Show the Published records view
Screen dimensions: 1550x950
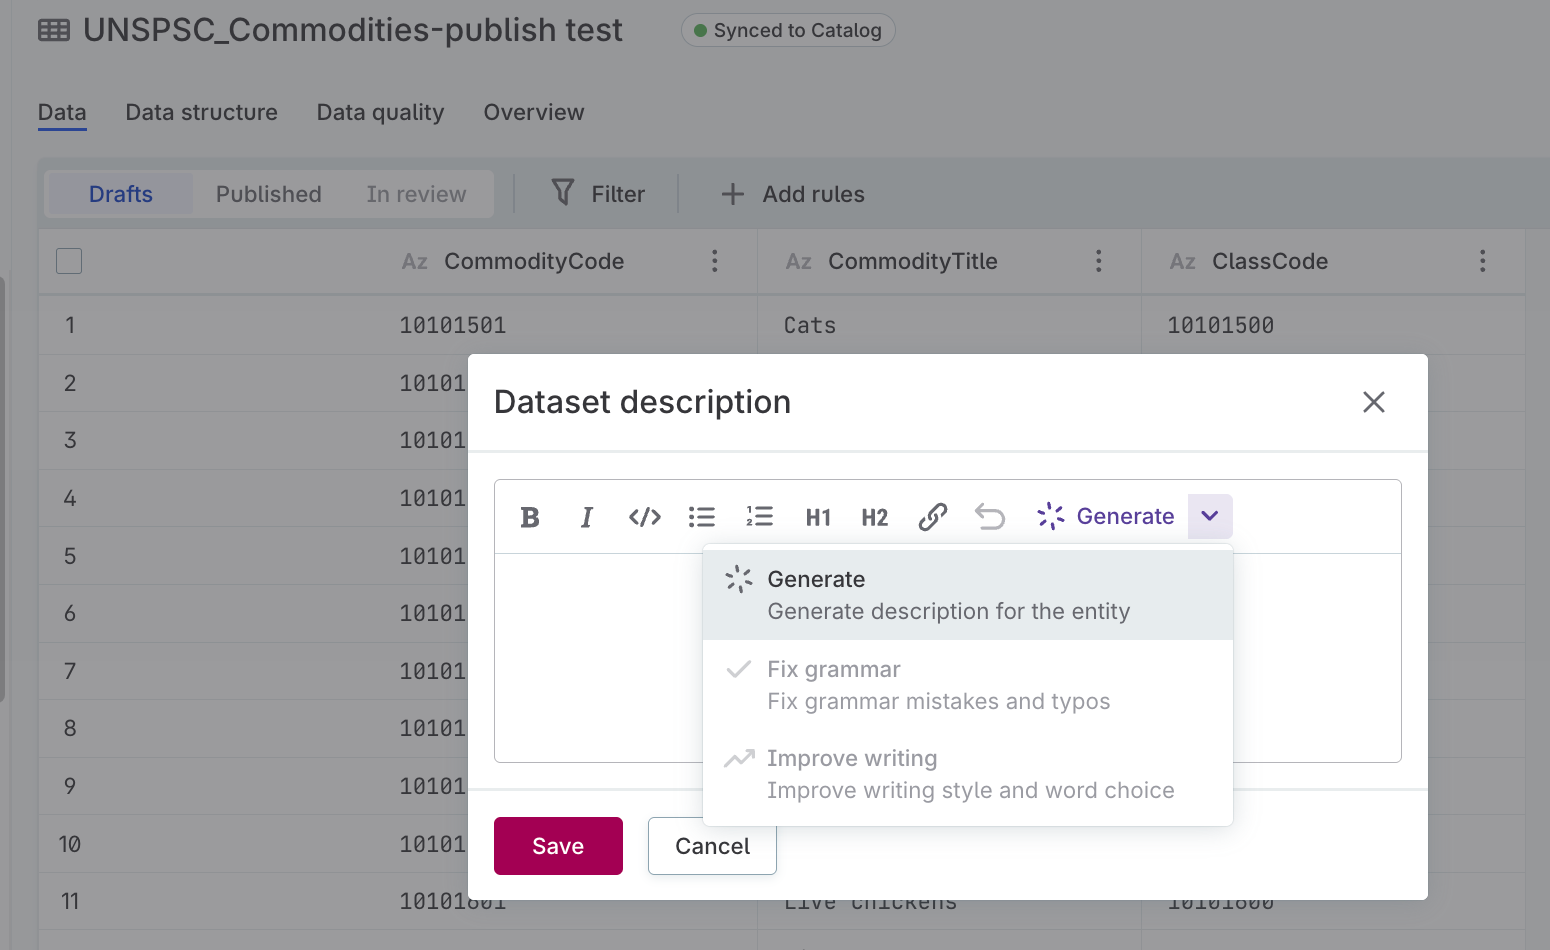[268, 194]
